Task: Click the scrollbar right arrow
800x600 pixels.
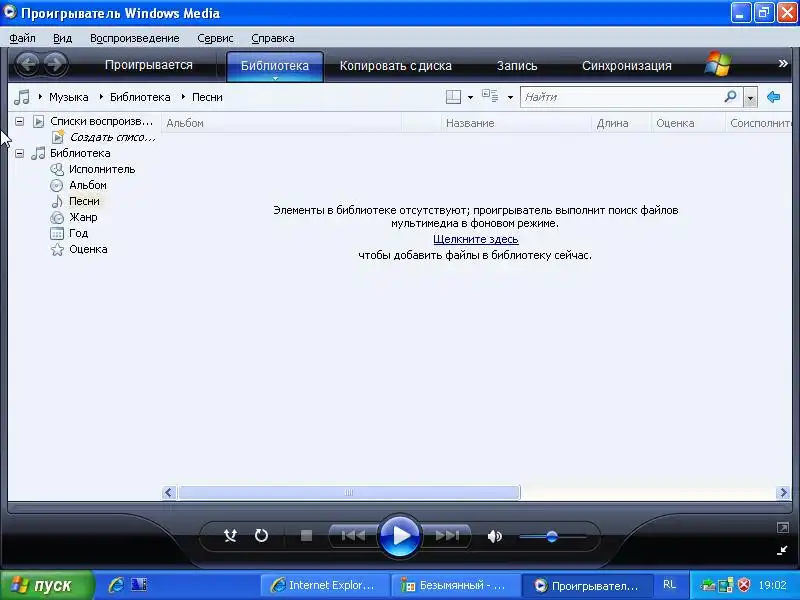Action: 783,492
